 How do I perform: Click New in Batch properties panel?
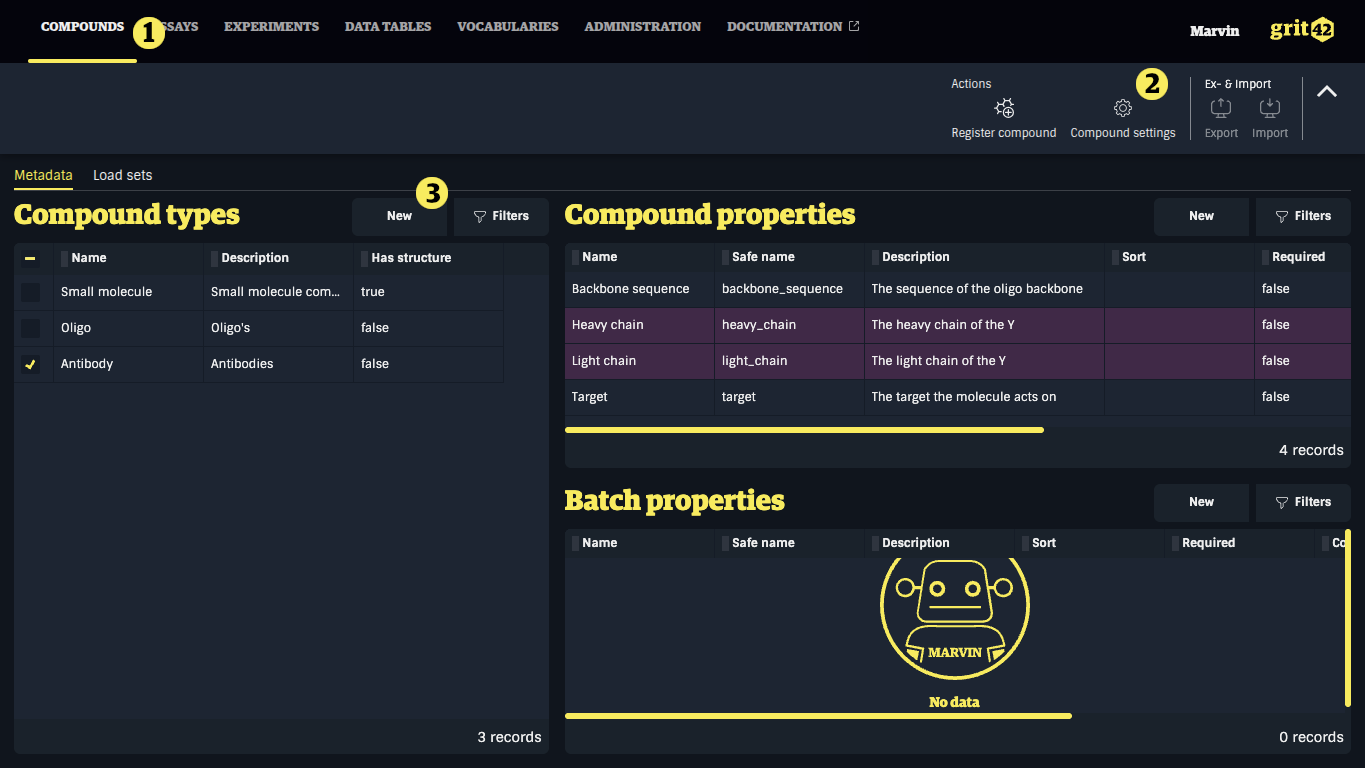coord(1201,502)
